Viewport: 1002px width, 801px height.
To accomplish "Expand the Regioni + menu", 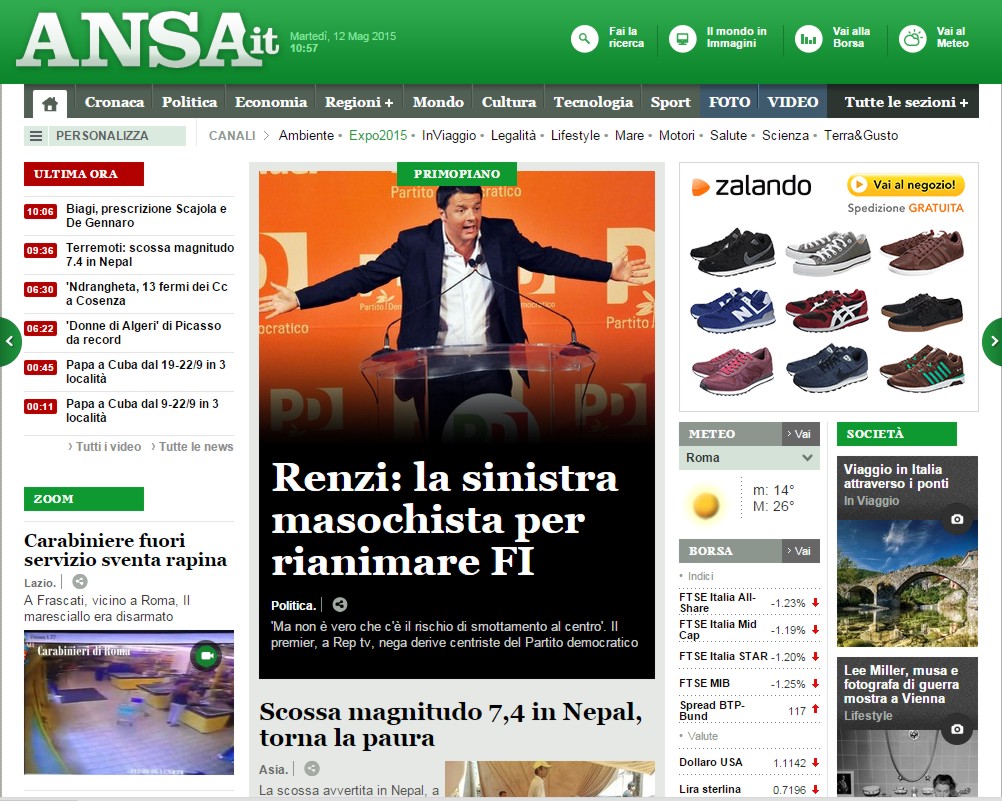I will (x=359, y=102).
